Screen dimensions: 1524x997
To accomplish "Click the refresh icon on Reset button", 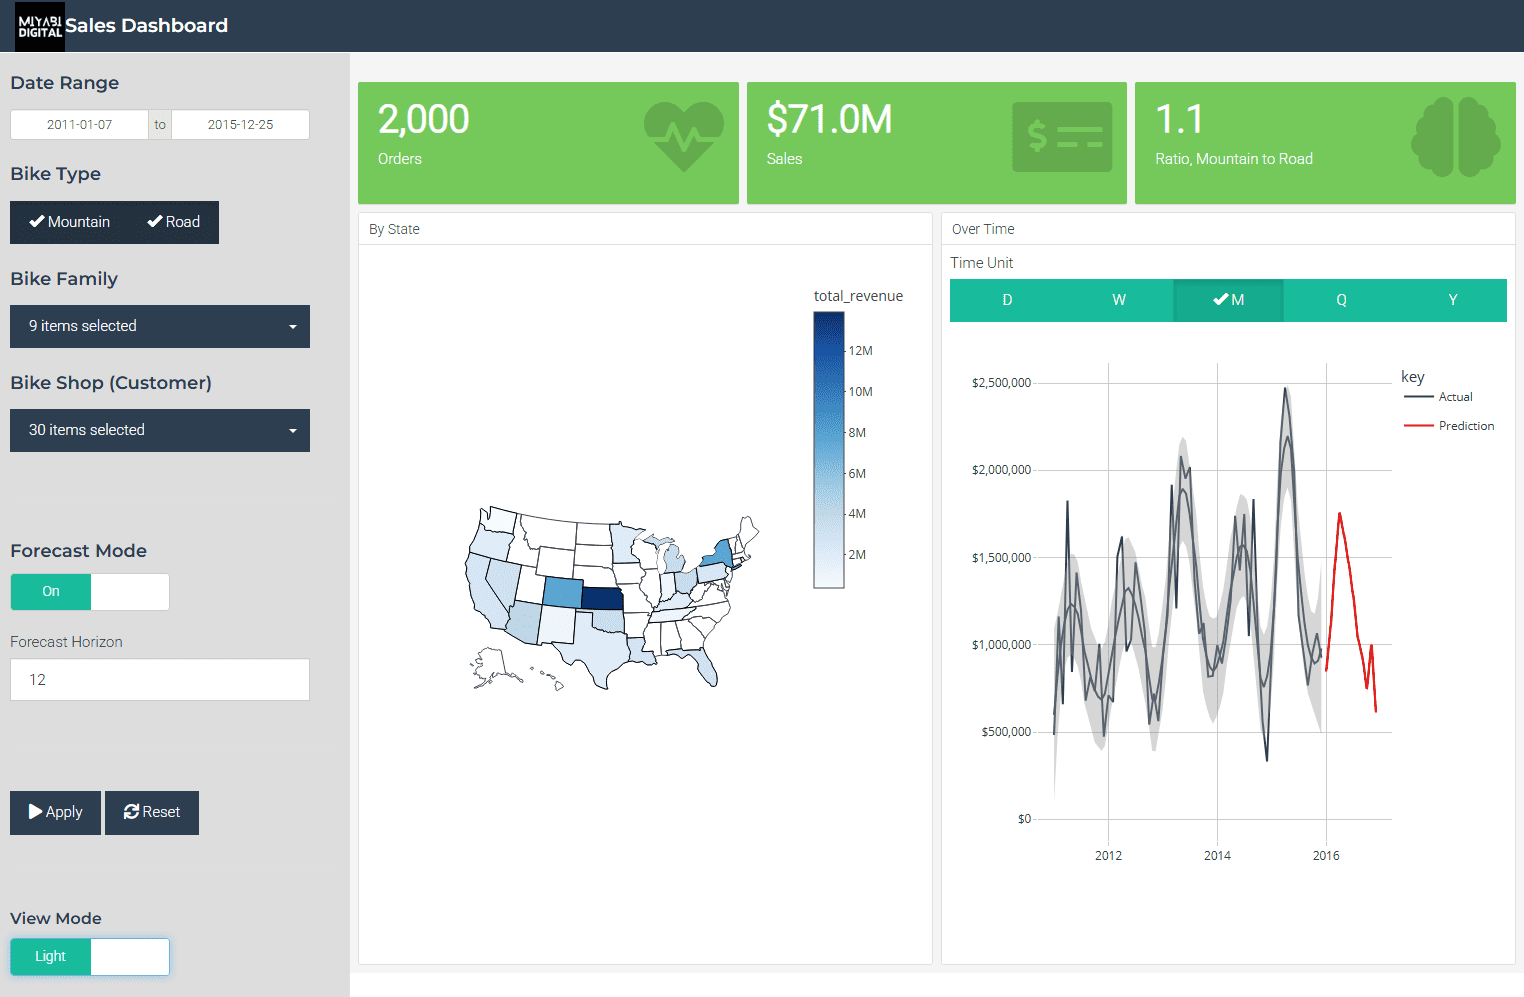I will coord(131,812).
